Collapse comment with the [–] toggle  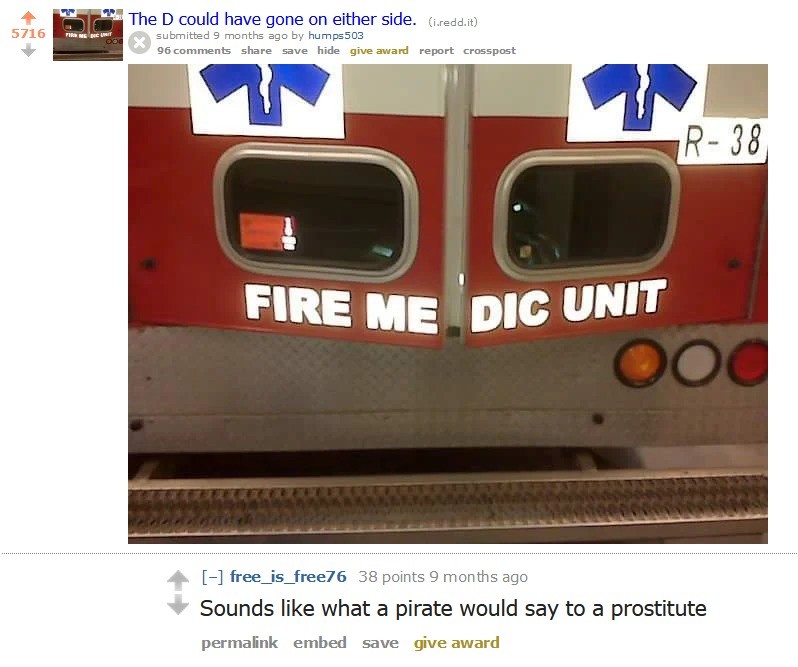coord(212,576)
